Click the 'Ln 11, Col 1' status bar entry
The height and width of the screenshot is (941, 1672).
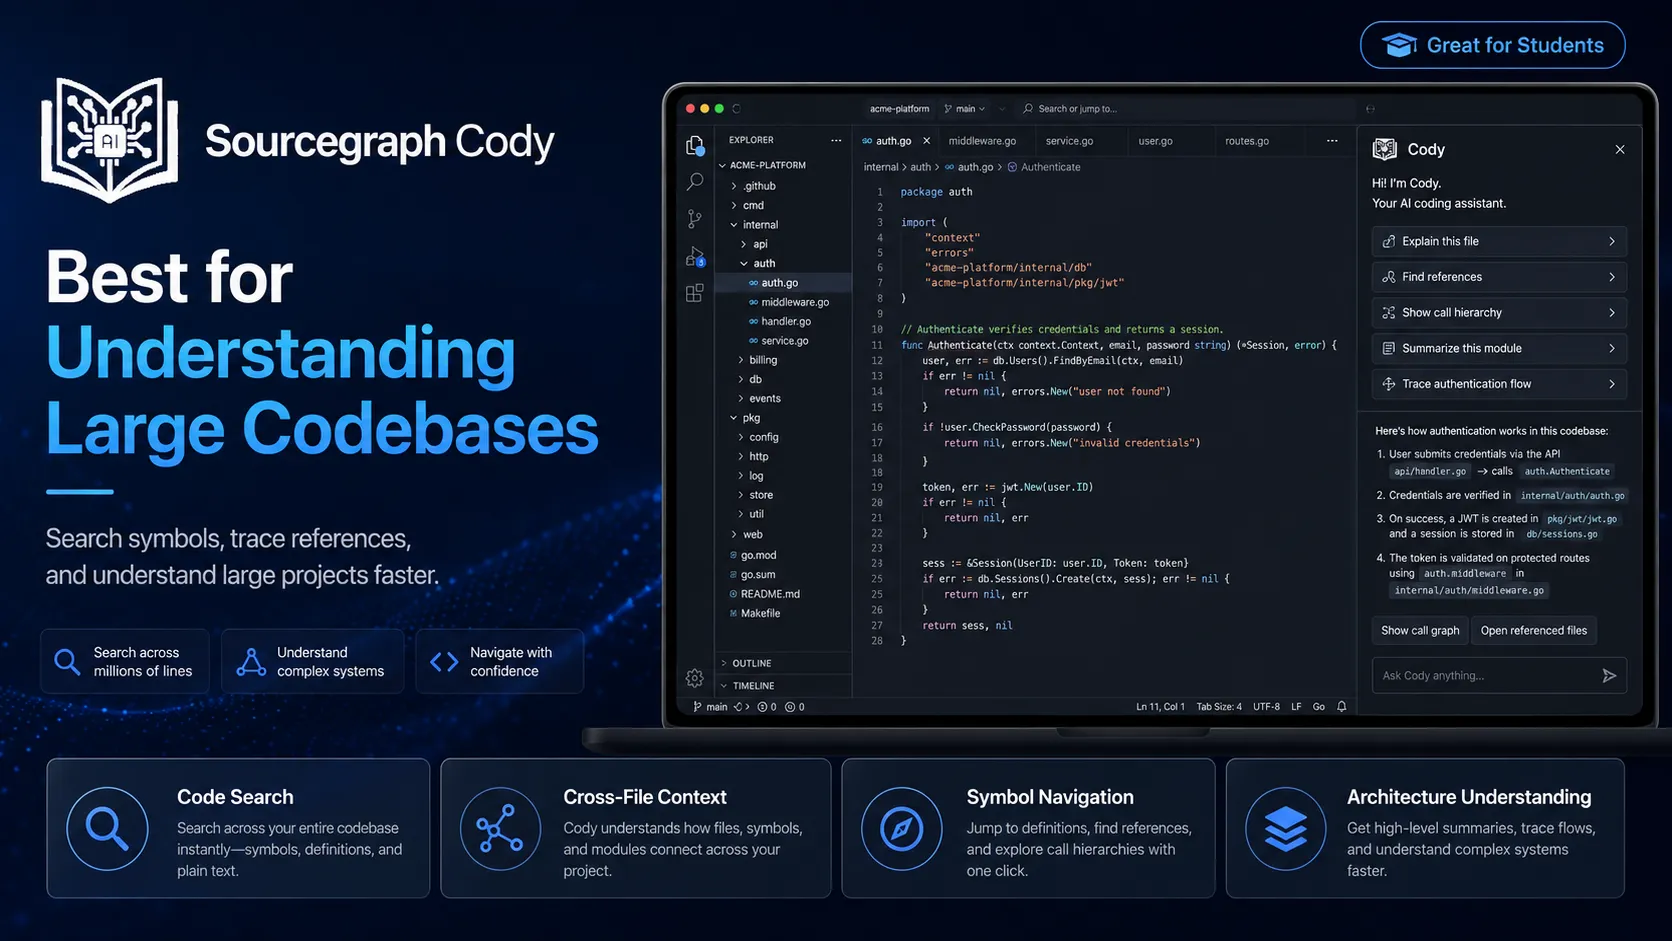pos(1160,707)
